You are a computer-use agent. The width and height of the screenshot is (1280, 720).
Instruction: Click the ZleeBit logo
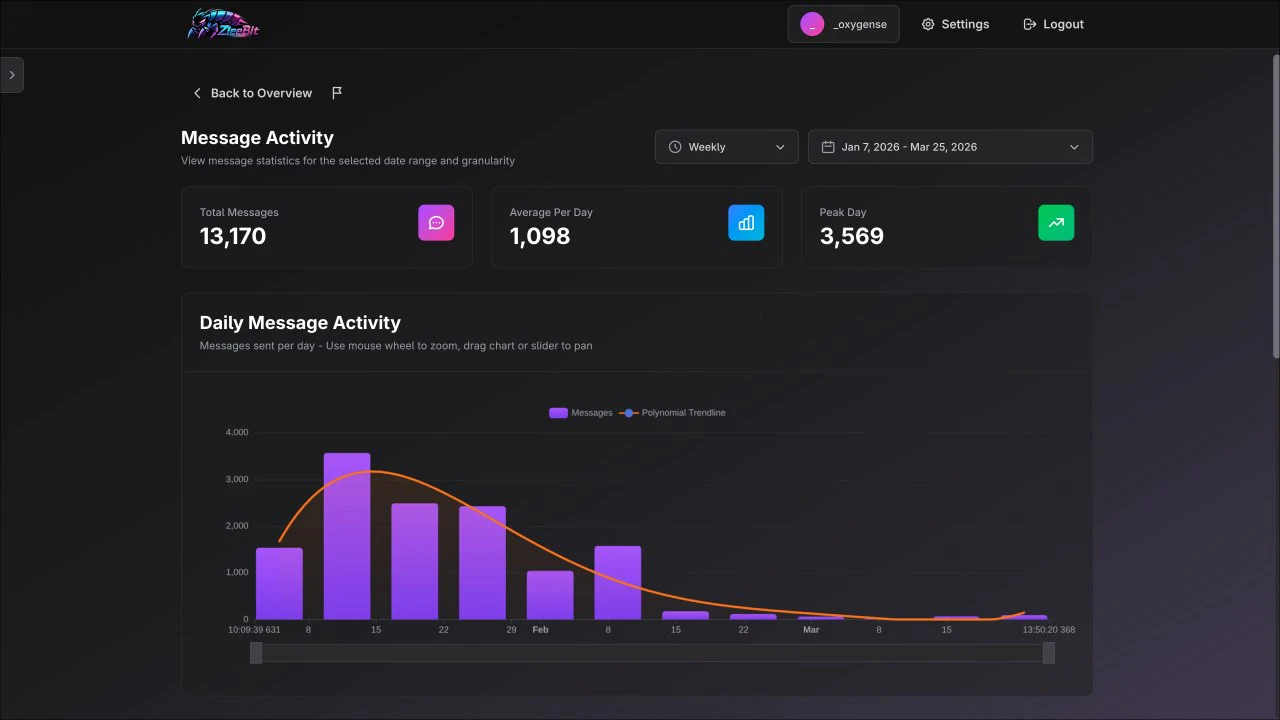[222, 23]
